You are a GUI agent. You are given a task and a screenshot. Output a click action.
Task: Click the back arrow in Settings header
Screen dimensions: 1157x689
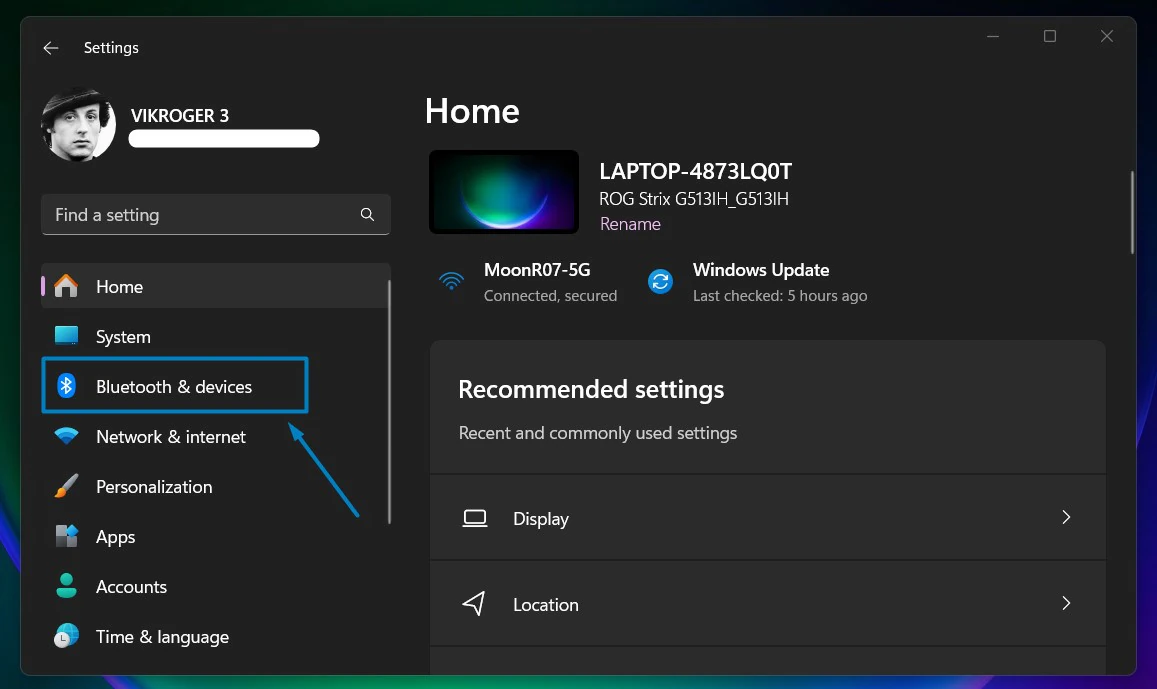coord(51,48)
